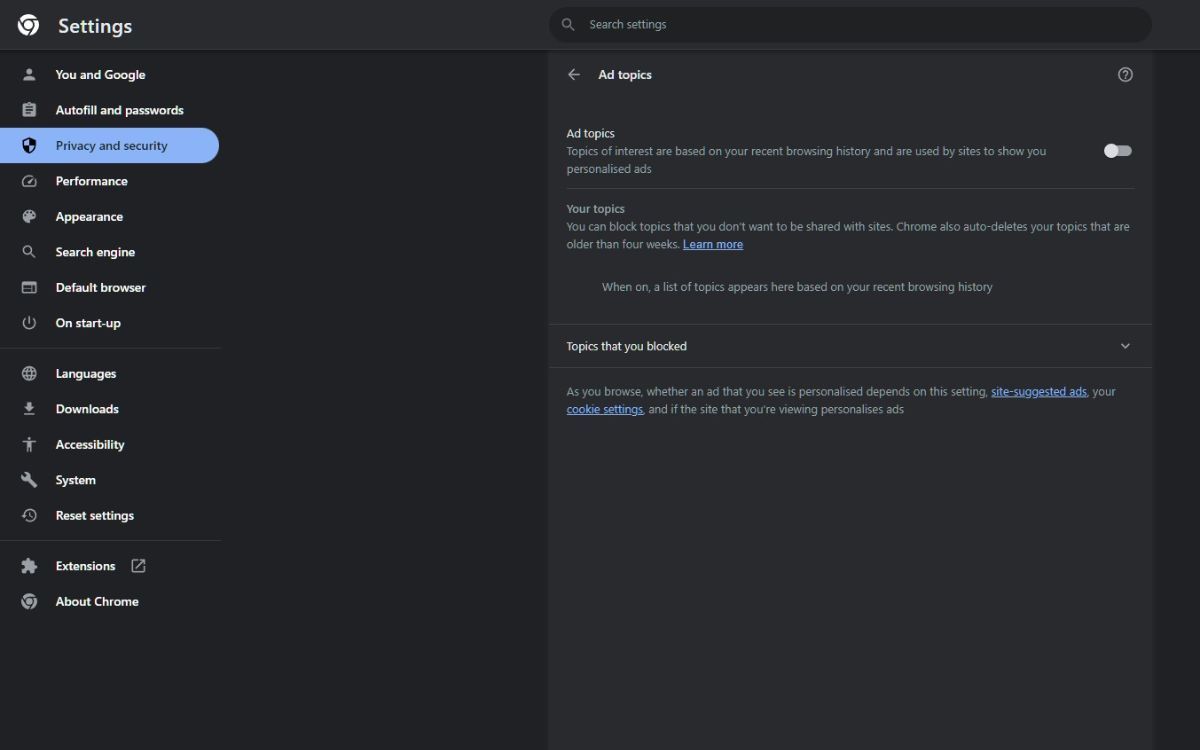Open Appearance via its paintbrush icon

point(29,216)
